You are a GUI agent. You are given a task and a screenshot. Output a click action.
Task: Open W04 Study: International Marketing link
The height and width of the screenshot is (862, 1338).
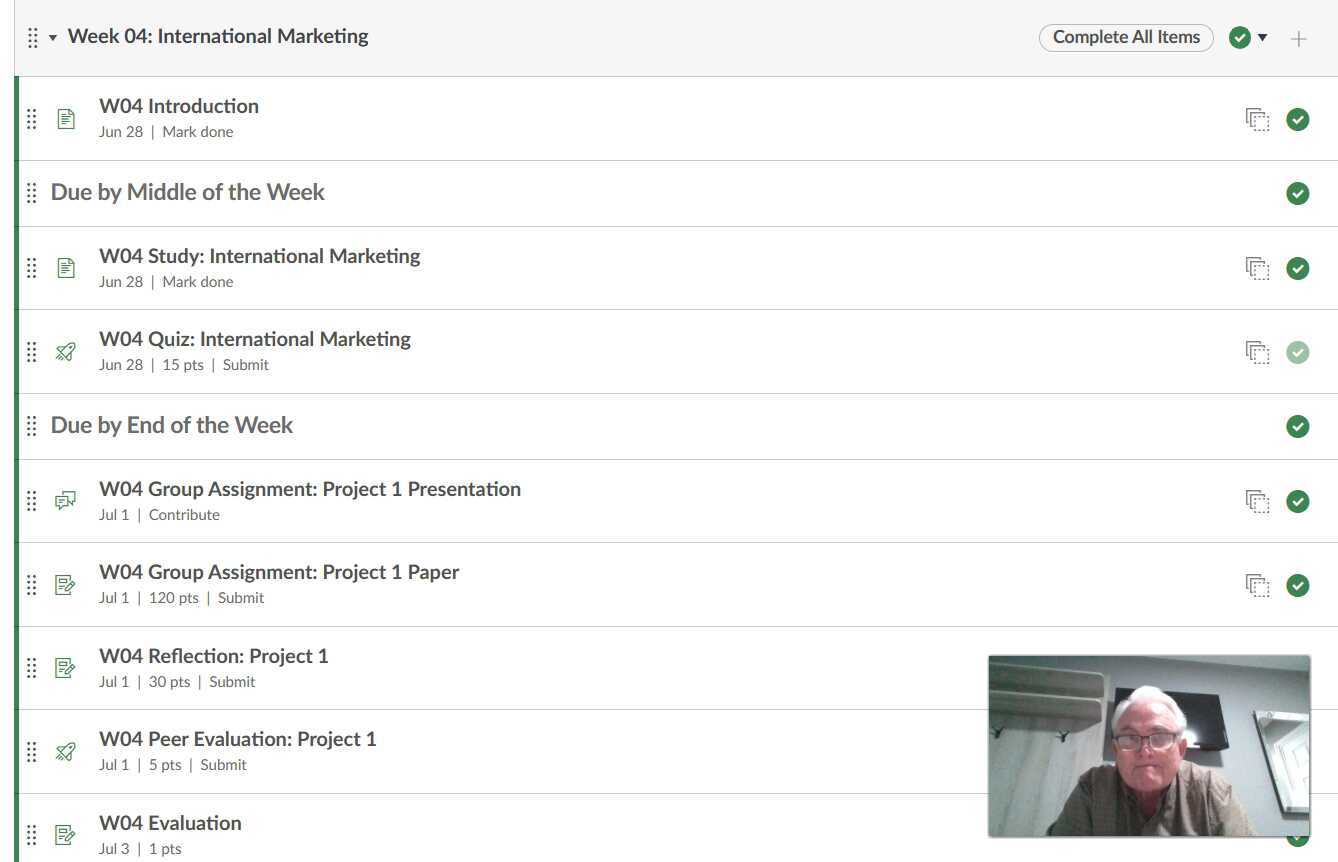(259, 256)
